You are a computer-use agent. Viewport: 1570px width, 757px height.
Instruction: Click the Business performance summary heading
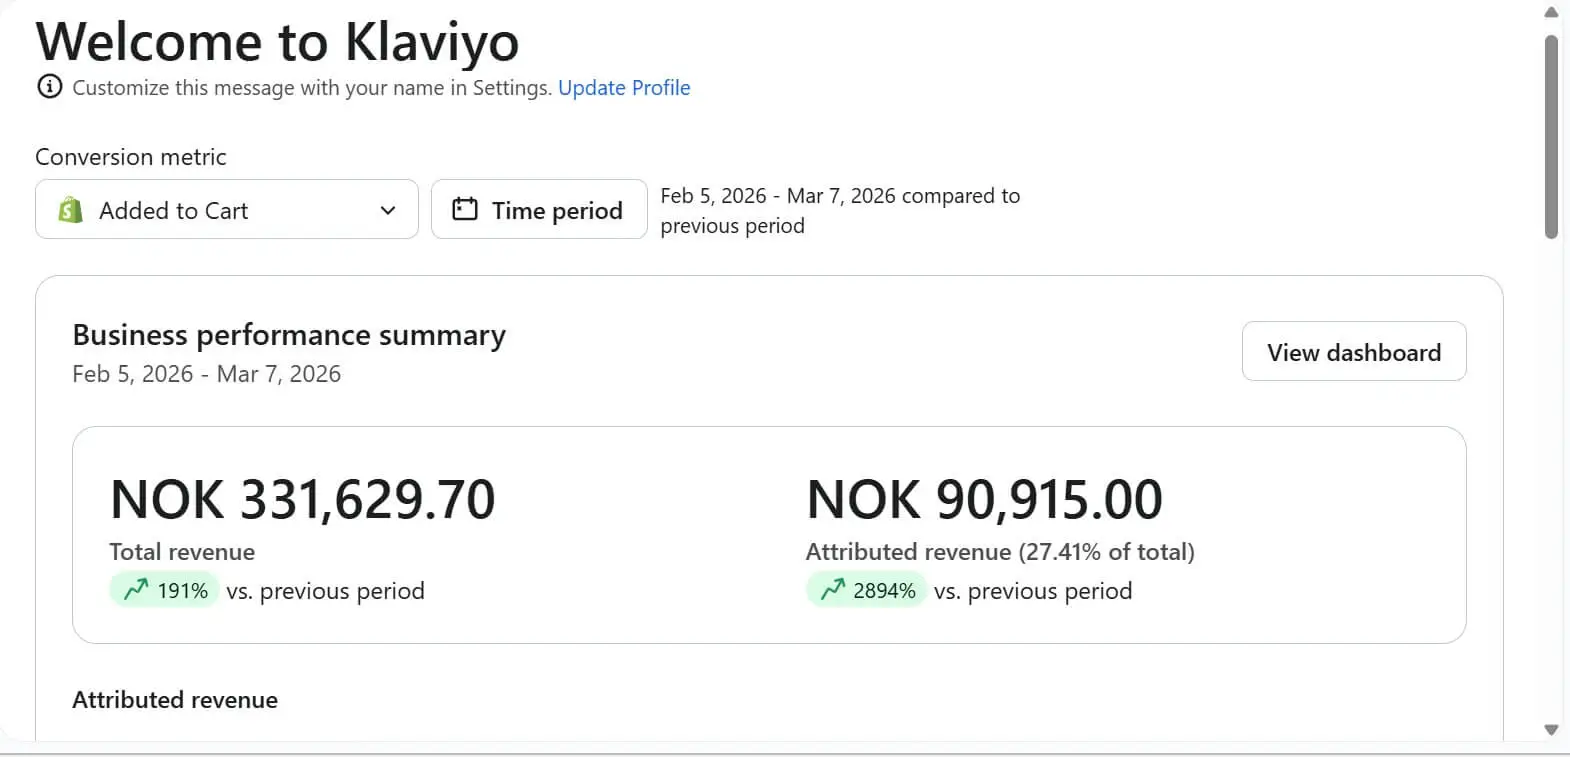(x=289, y=335)
